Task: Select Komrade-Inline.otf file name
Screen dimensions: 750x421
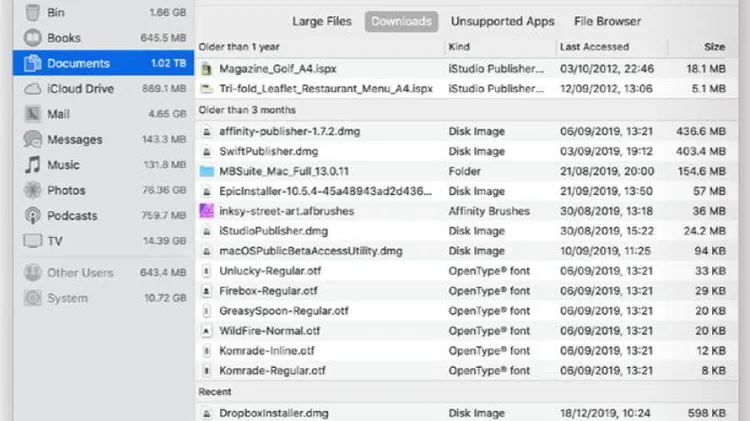Action: tap(267, 351)
